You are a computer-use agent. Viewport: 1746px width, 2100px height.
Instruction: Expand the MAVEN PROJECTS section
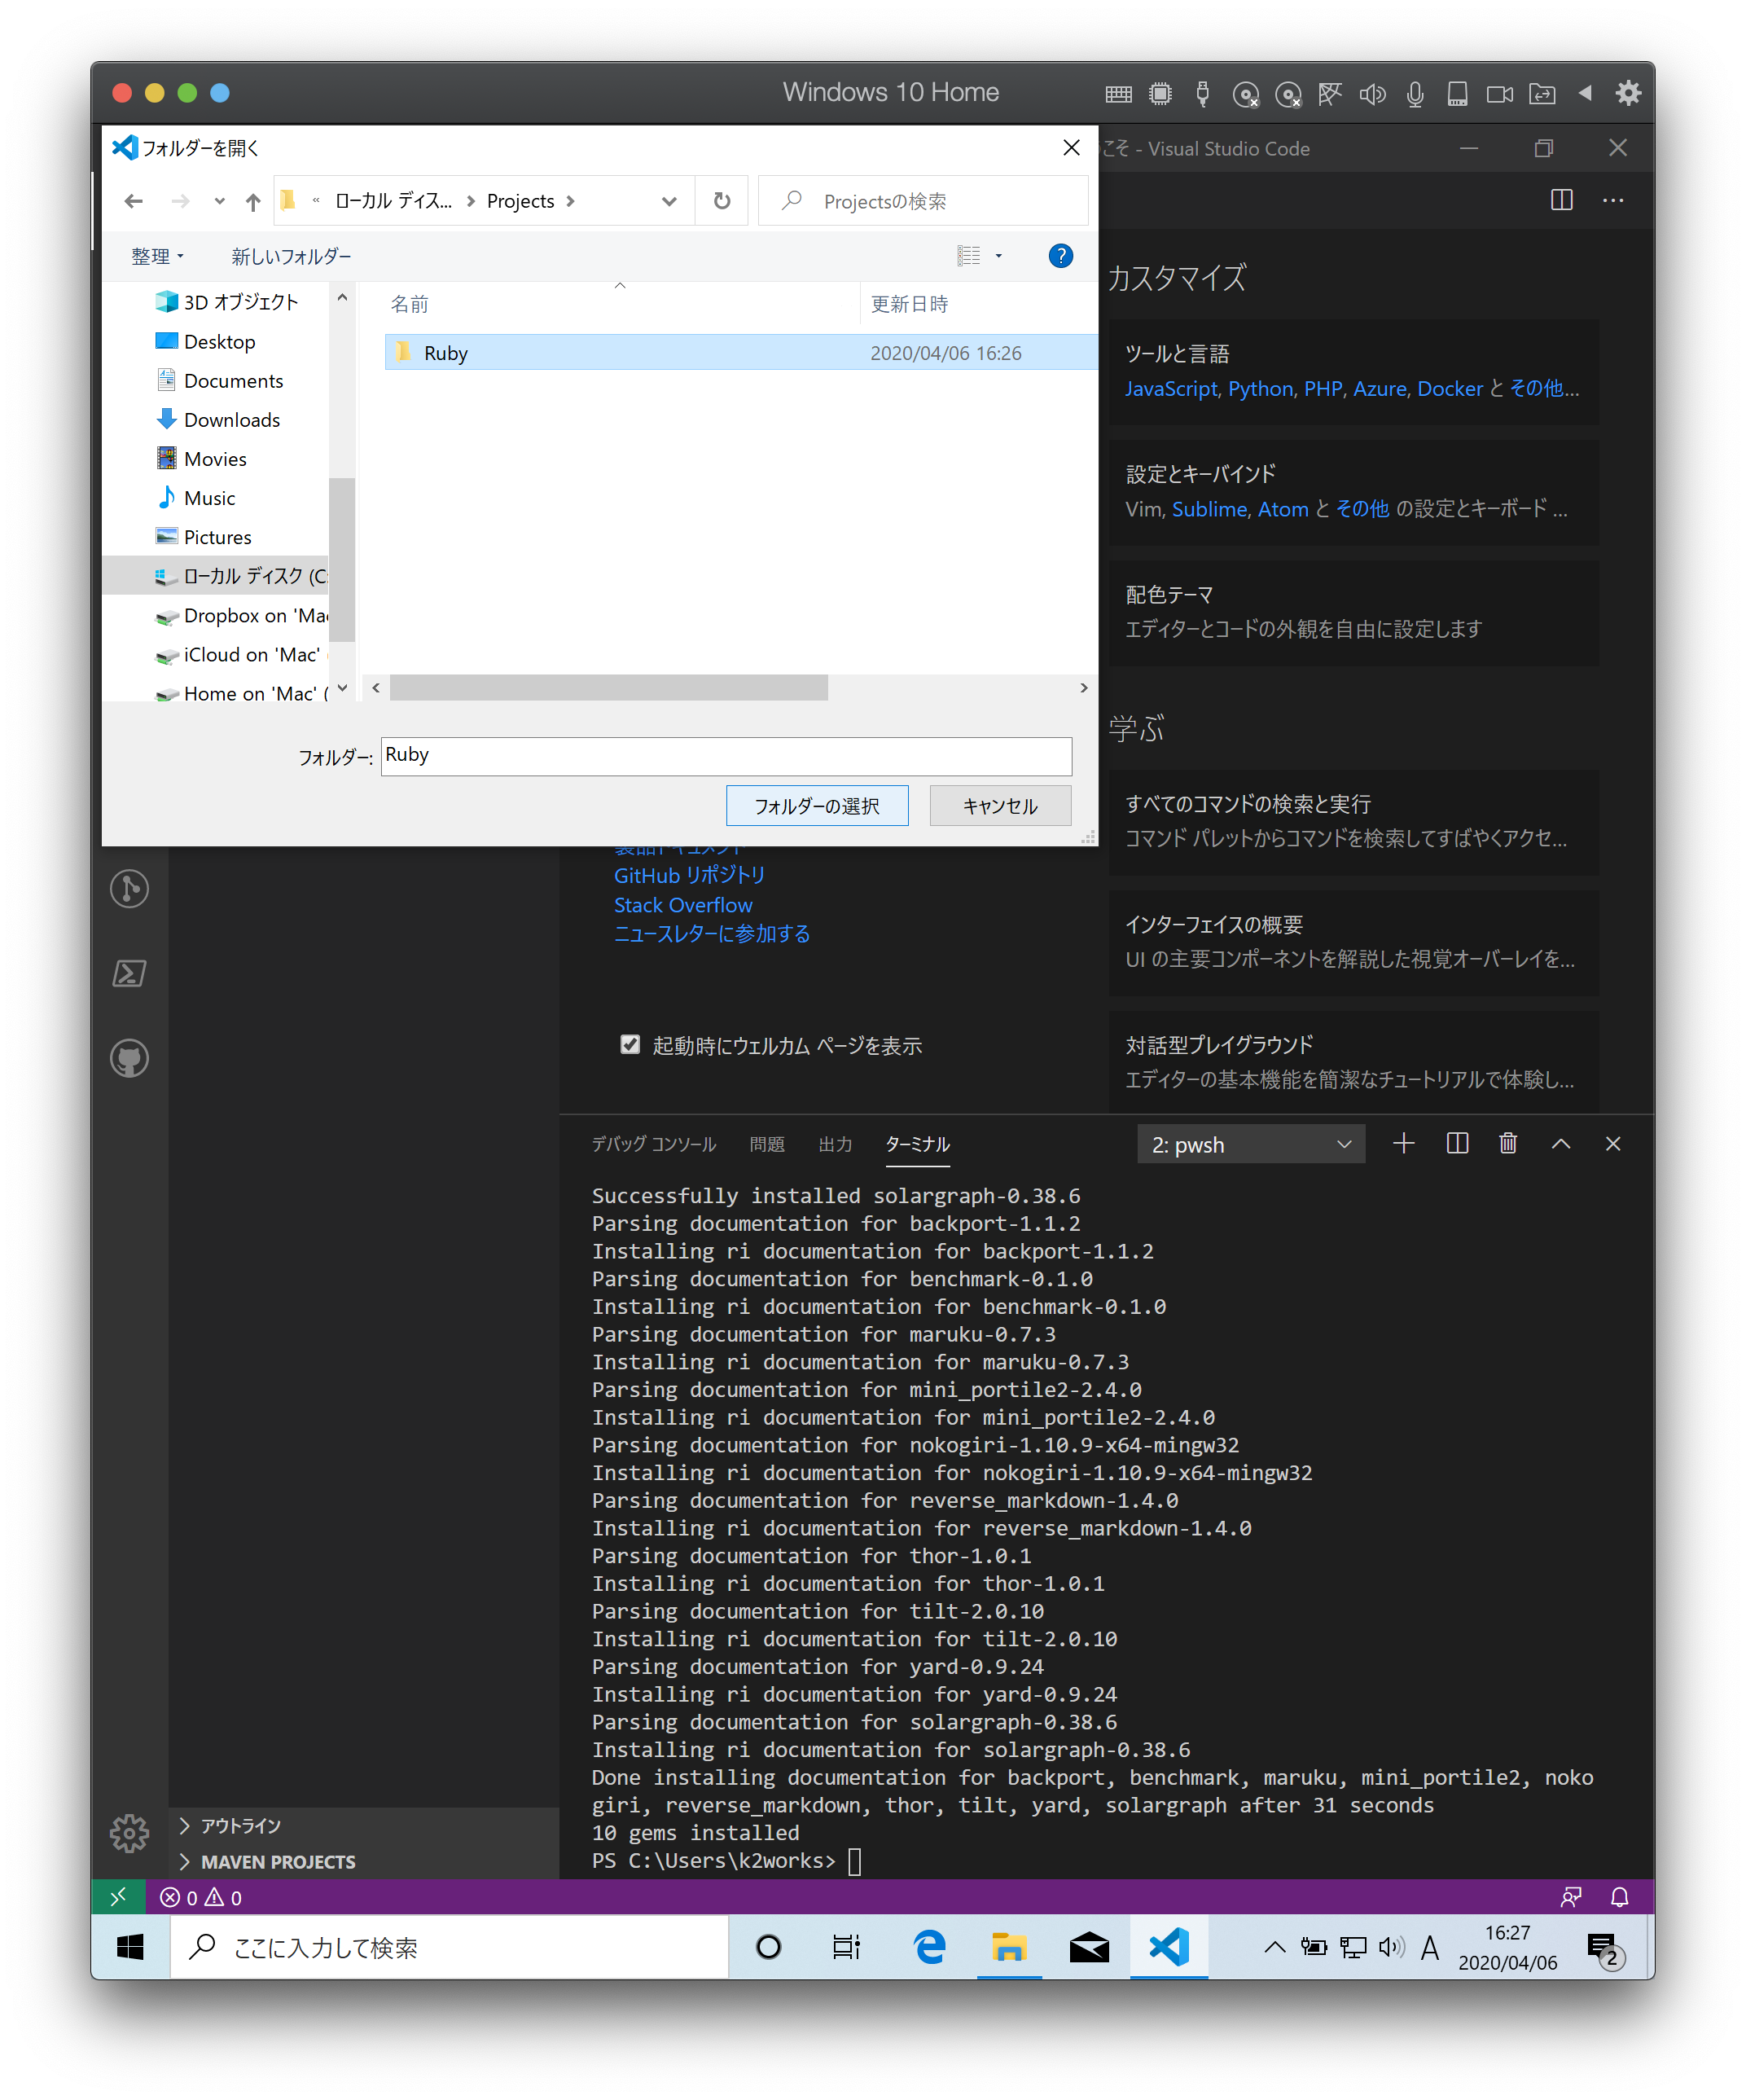tap(277, 1862)
